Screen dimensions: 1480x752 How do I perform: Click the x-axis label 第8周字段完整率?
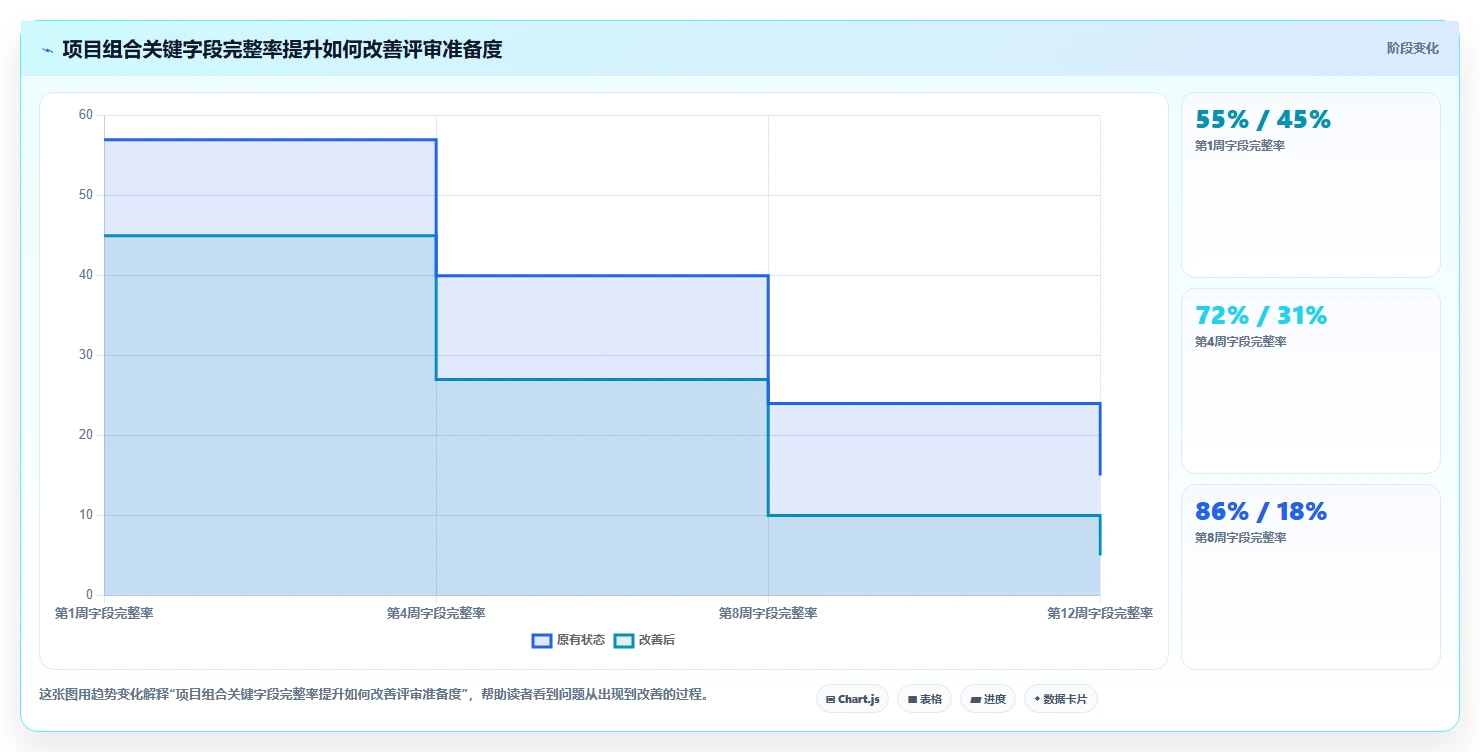pyautogui.click(x=768, y=613)
